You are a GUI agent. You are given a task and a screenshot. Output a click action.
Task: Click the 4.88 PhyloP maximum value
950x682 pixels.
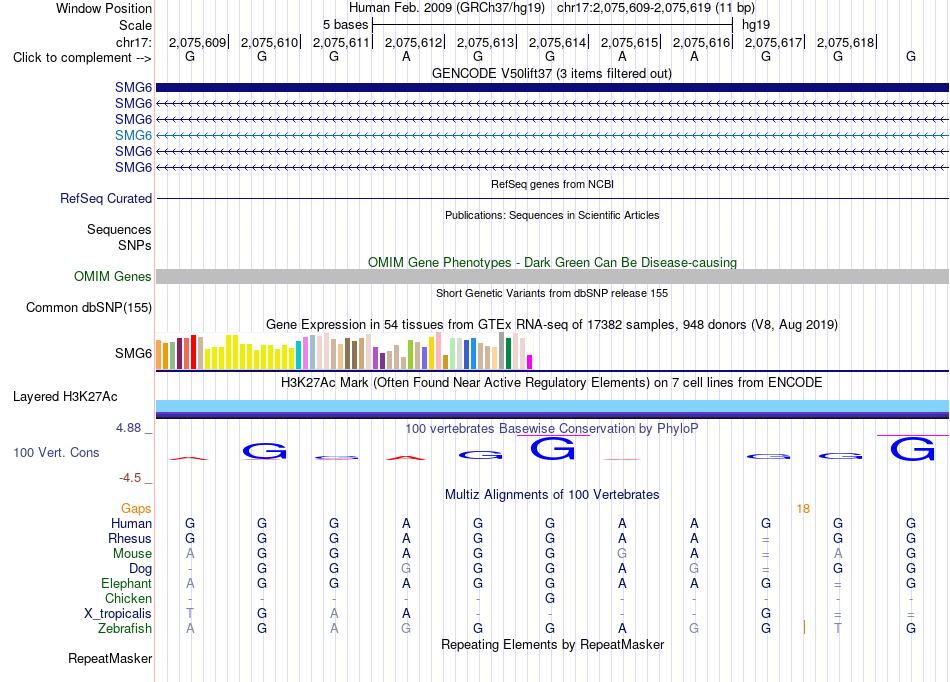click(x=128, y=428)
